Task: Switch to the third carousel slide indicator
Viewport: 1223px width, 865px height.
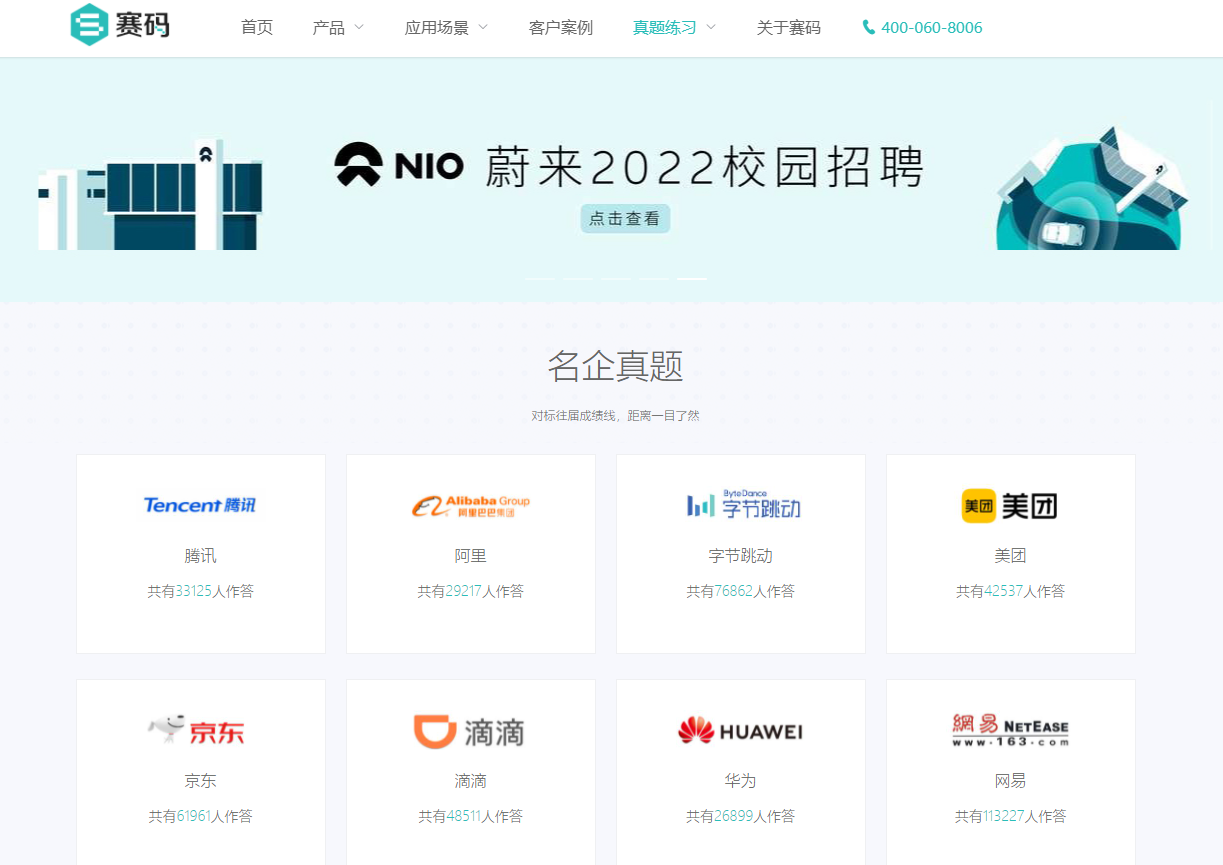Action: tap(615, 278)
